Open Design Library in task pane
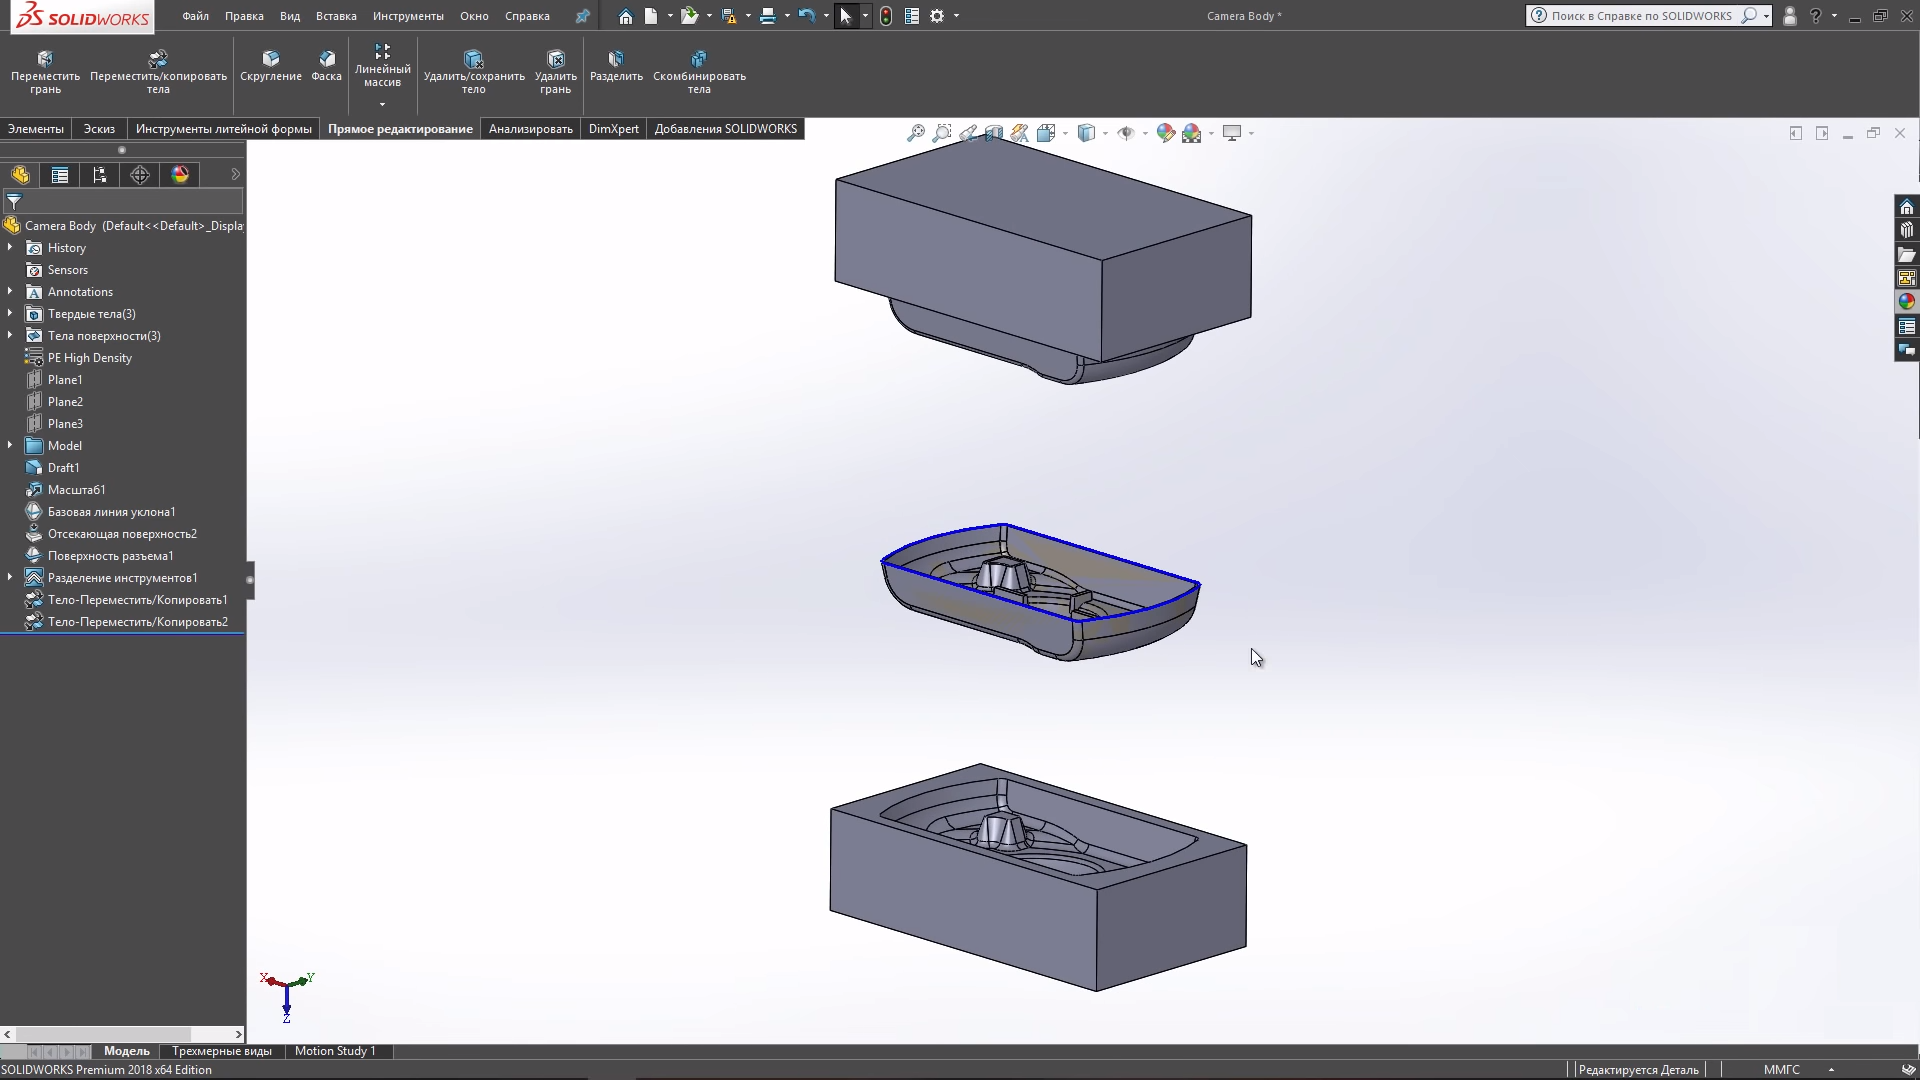Image resolution: width=1920 pixels, height=1080 pixels. coord(1907,230)
